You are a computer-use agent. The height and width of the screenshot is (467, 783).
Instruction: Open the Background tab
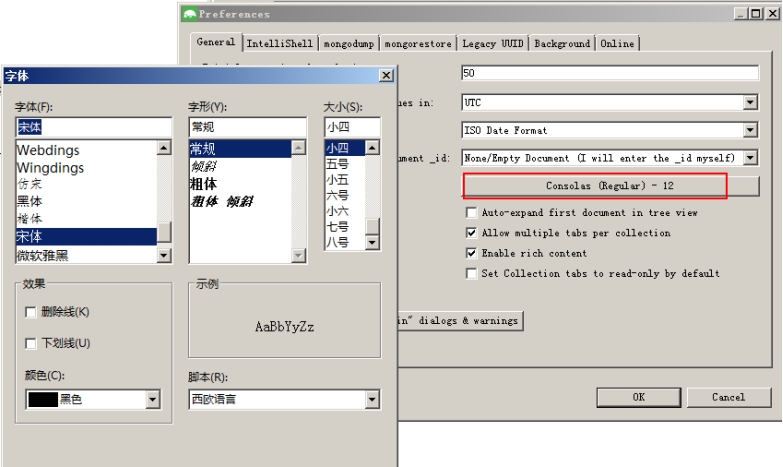coord(562,43)
